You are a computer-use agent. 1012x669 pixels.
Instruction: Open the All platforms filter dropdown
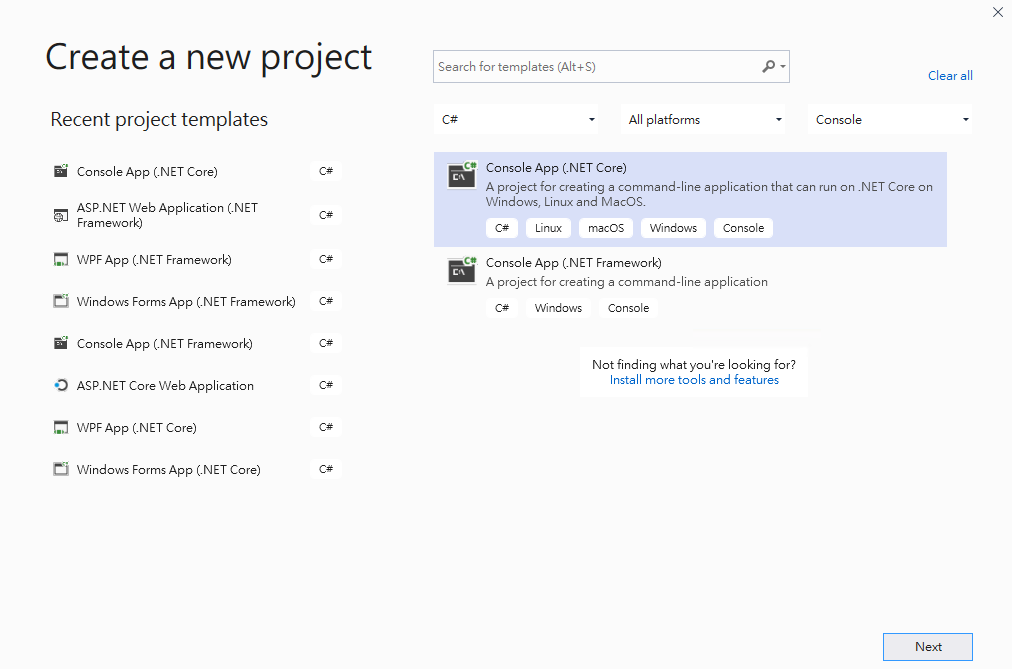point(703,119)
